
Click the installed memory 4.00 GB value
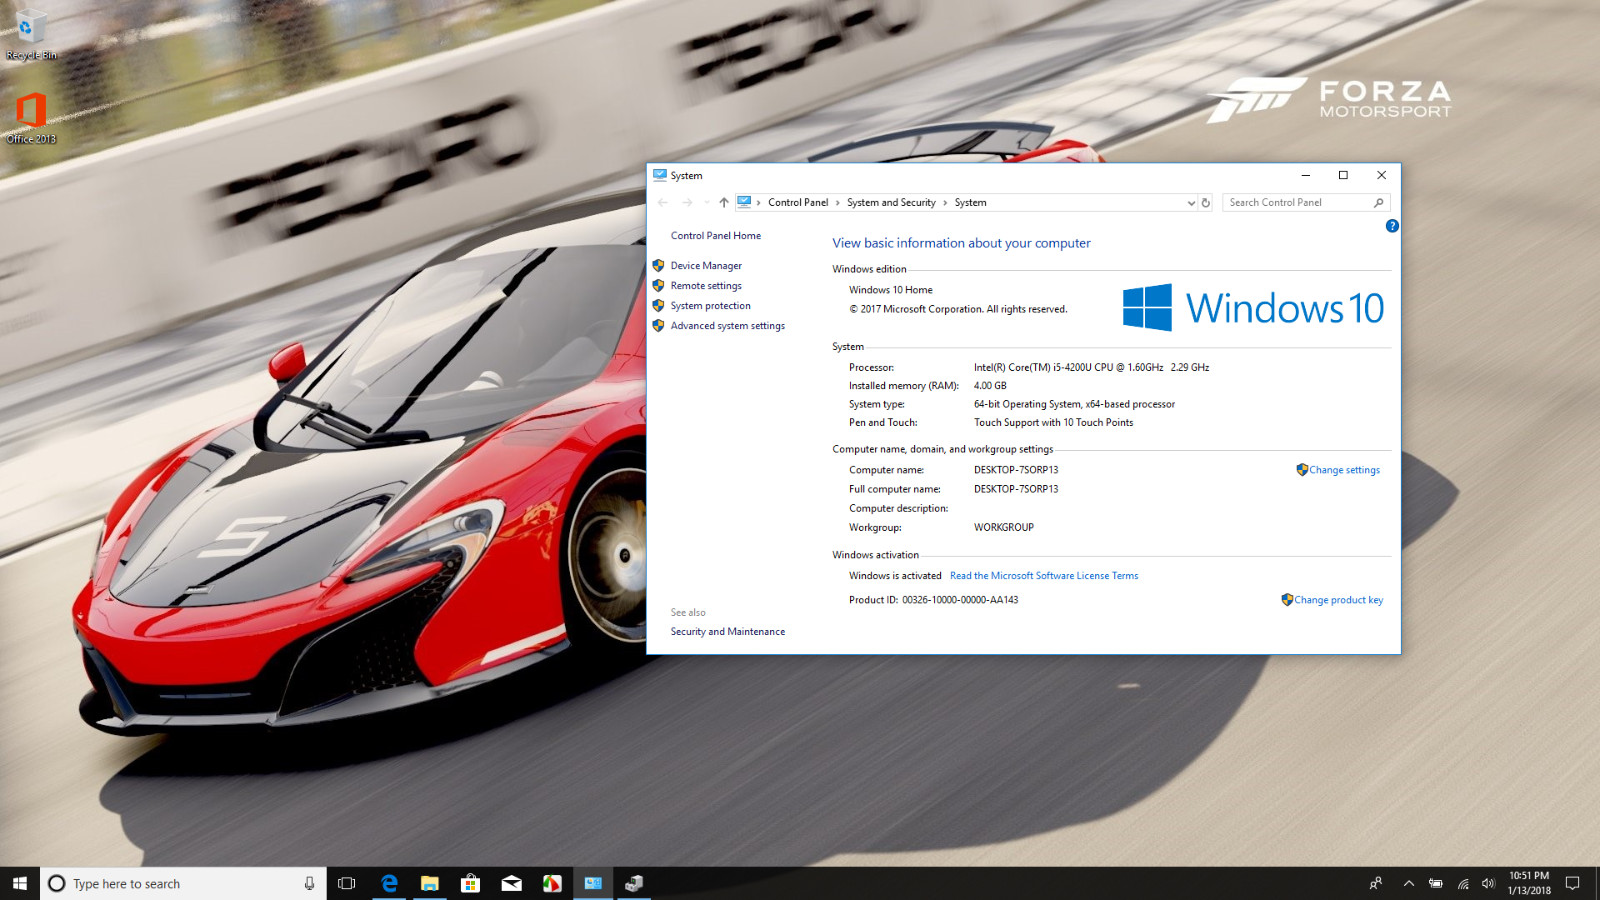pos(990,386)
